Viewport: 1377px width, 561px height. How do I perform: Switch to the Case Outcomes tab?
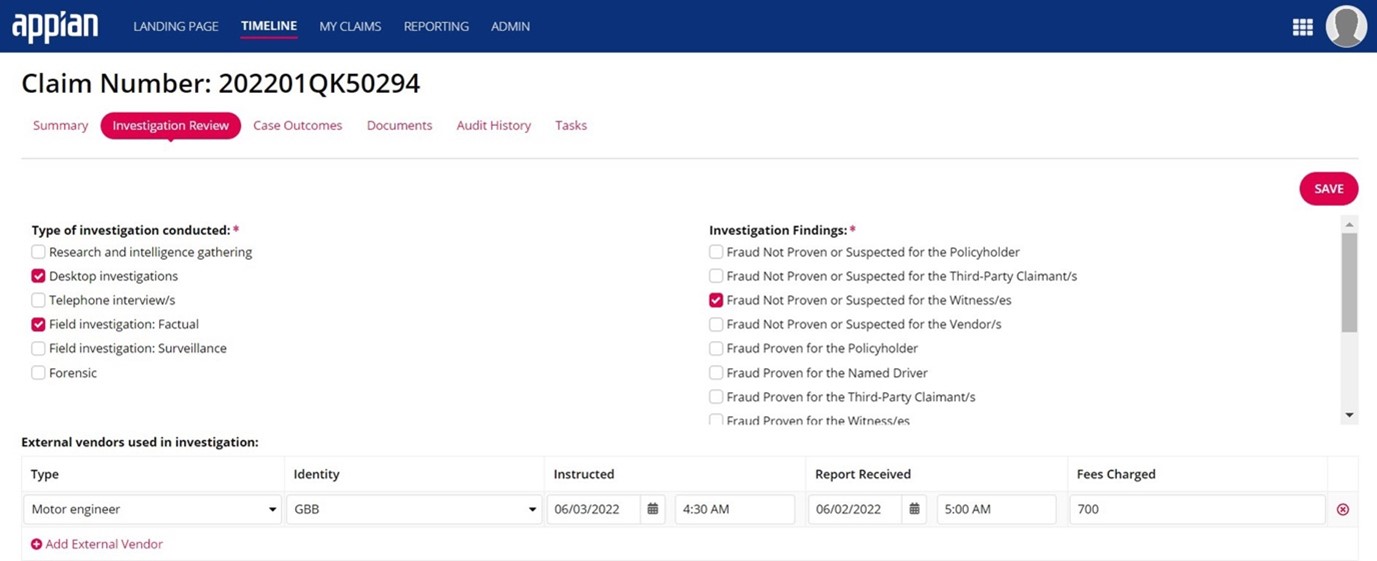pyautogui.click(x=297, y=126)
